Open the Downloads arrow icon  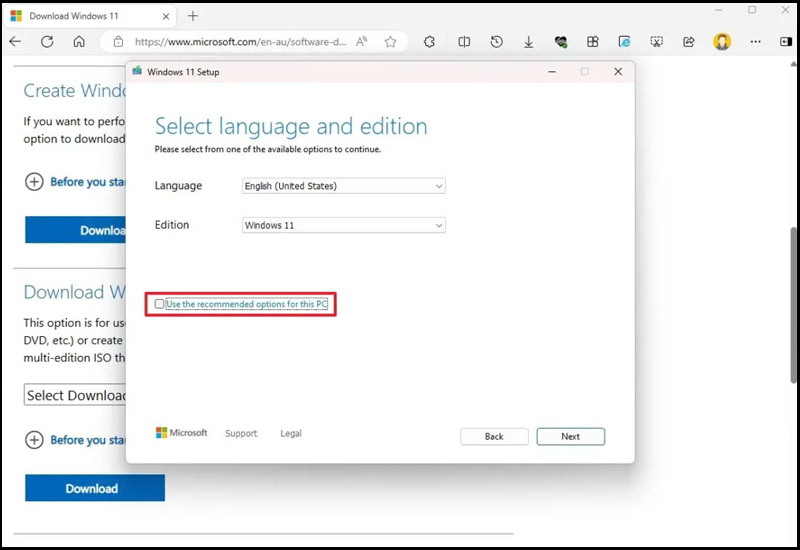coord(529,42)
